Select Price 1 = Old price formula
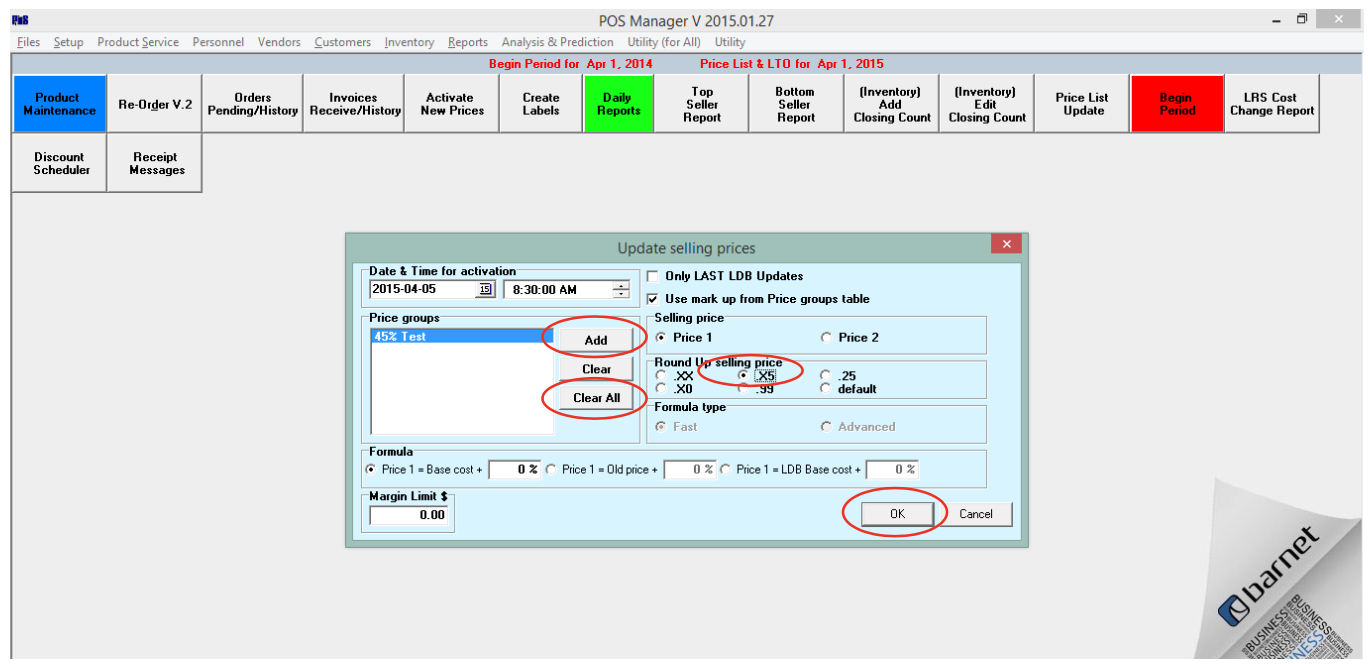This screenshot has height=664, width=1368. pyautogui.click(x=551, y=469)
